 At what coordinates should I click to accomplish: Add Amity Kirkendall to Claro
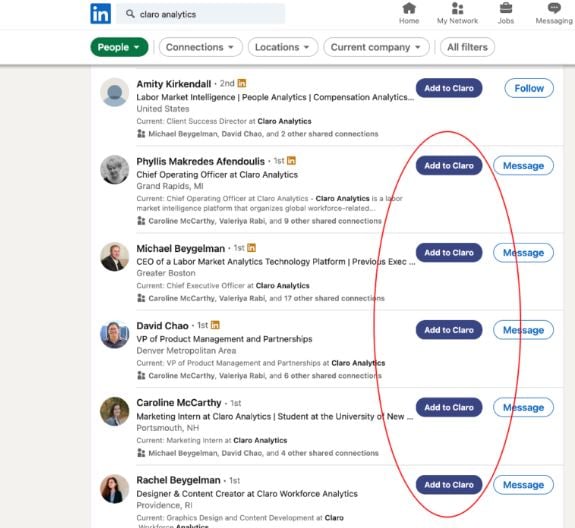449,88
